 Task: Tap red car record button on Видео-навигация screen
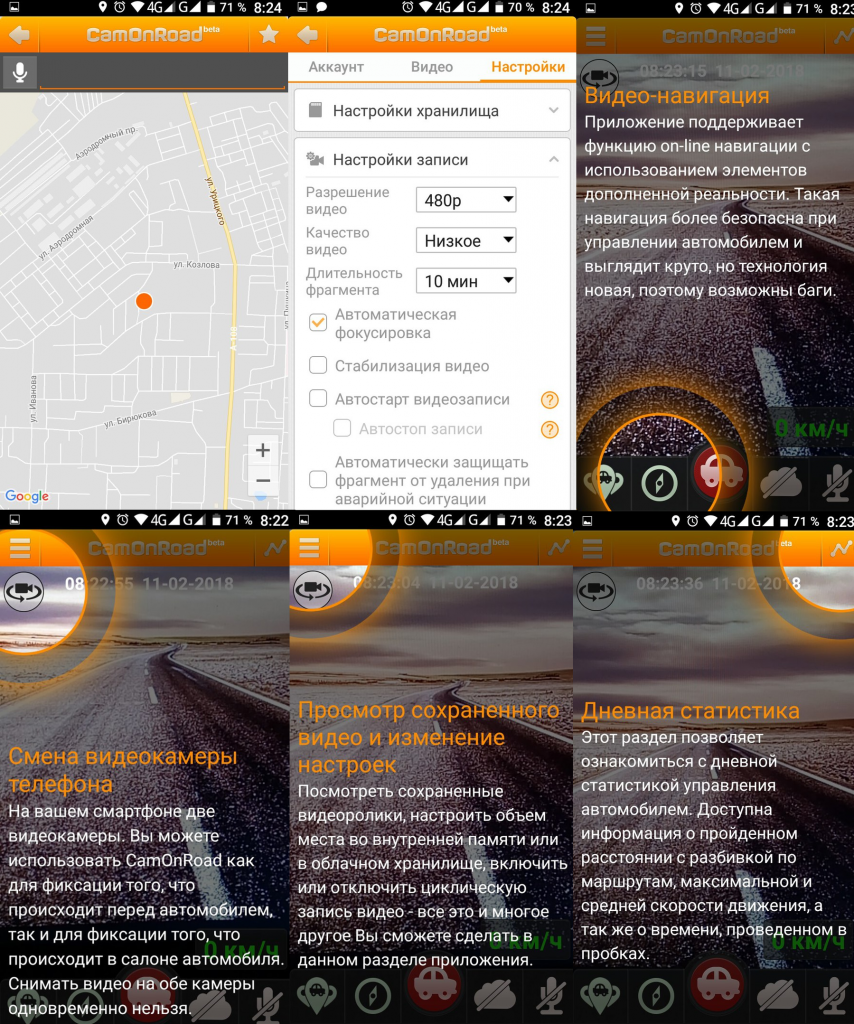[x=719, y=473]
